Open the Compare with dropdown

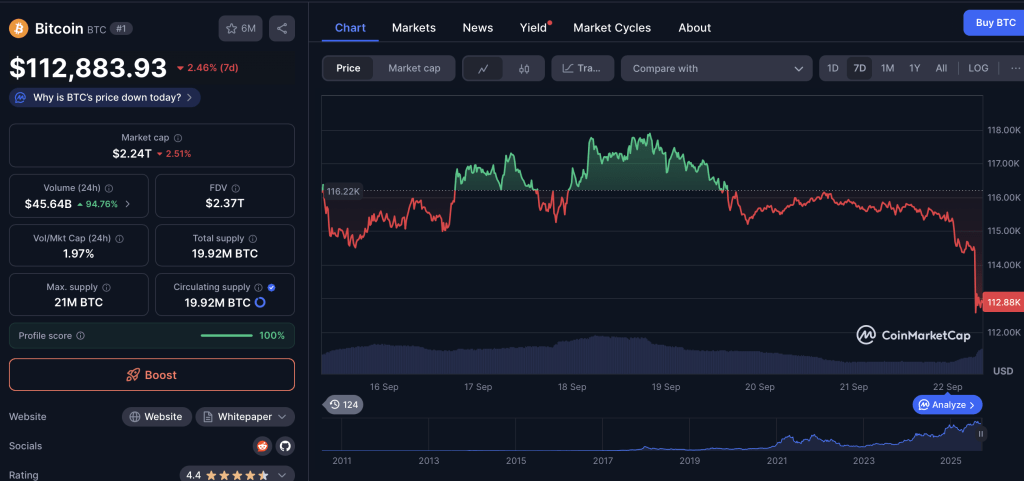click(716, 69)
